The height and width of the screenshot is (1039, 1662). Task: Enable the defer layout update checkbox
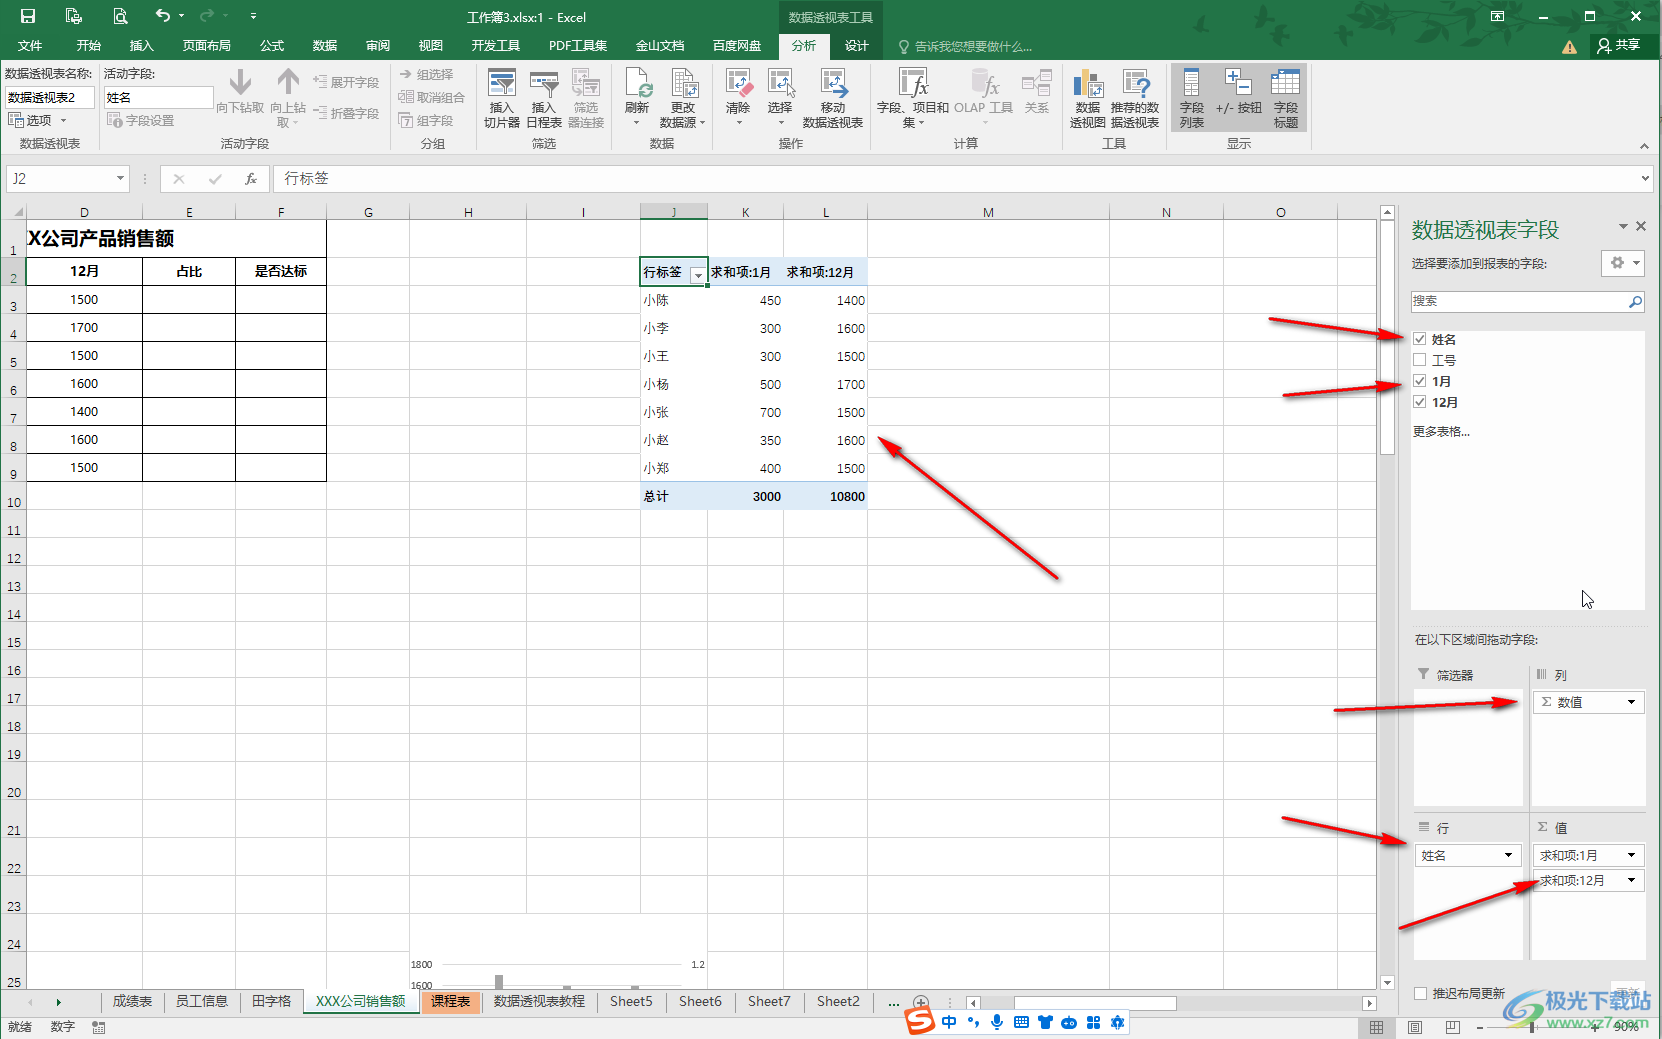[x=1420, y=993]
